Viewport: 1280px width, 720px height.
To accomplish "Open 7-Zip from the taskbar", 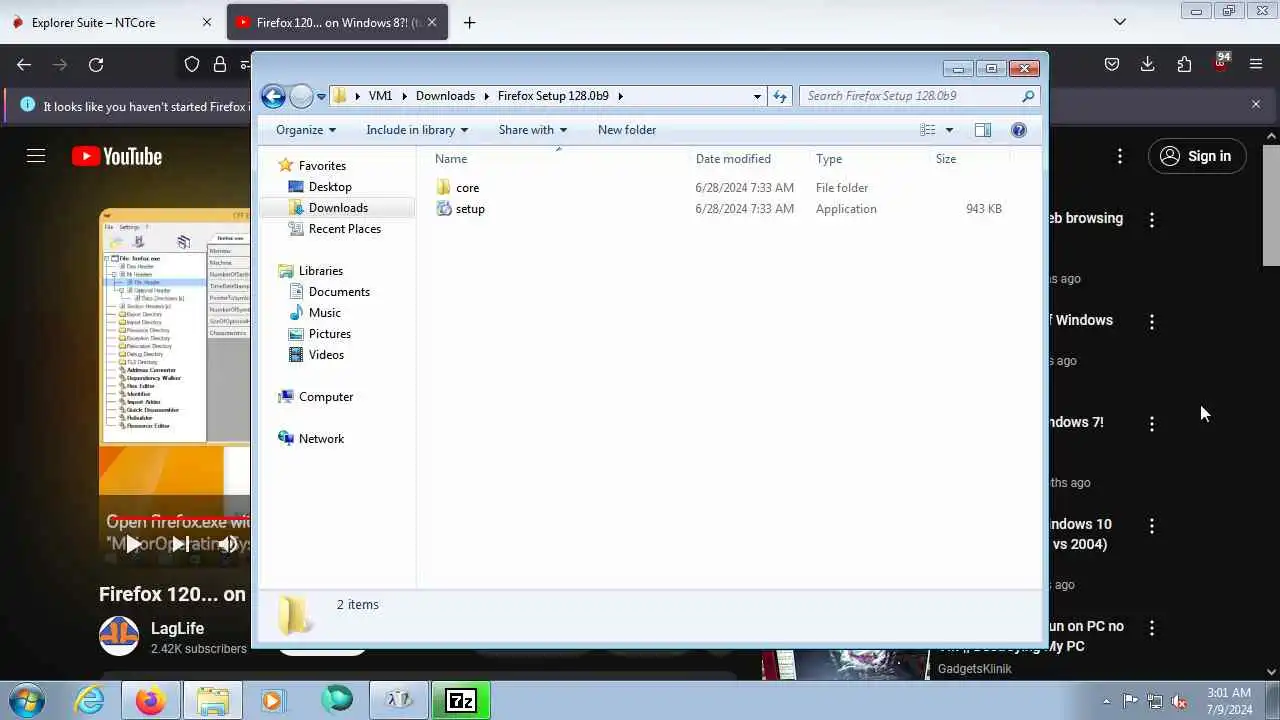I will point(460,700).
